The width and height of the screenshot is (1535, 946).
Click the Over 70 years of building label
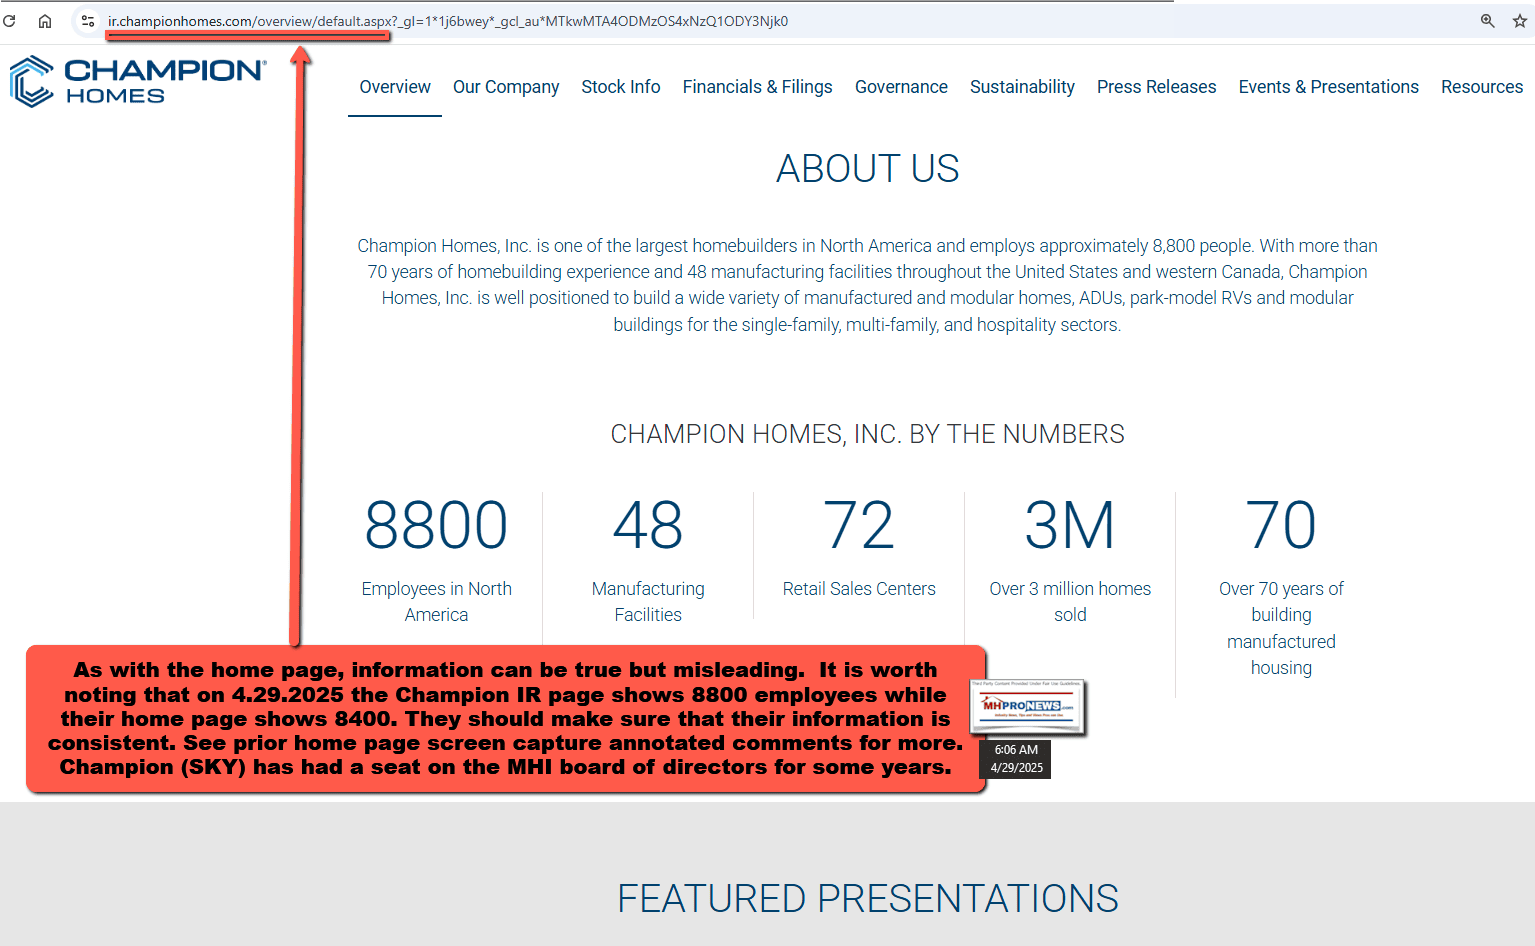click(x=1281, y=628)
